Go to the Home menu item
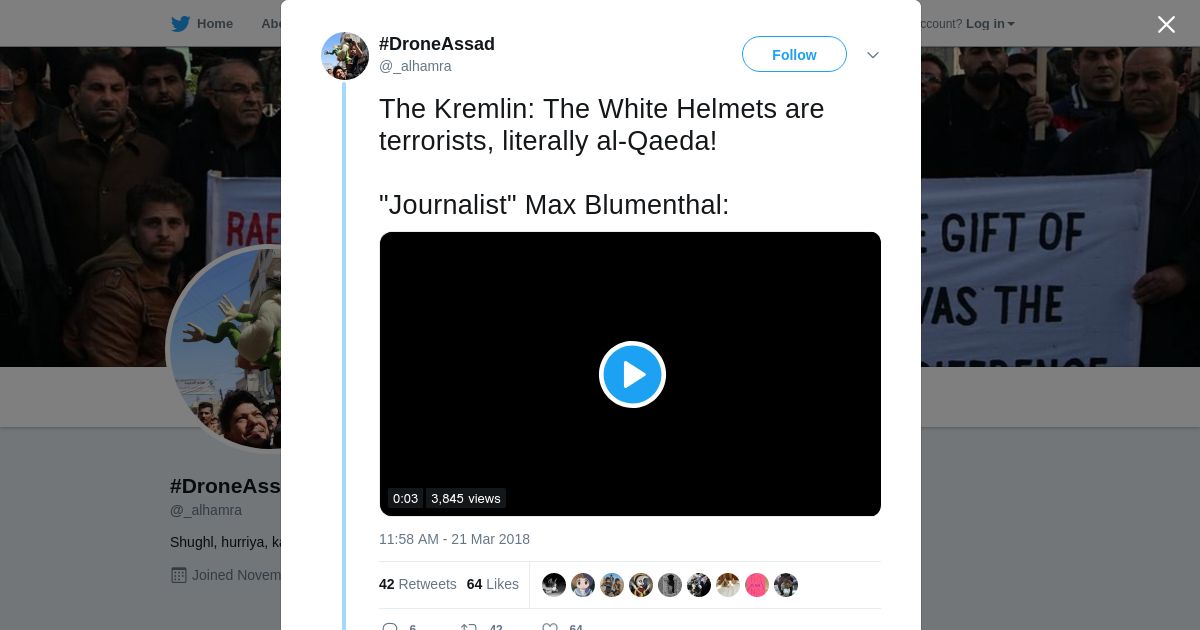The image size is (1200, 630). (214, 24)
